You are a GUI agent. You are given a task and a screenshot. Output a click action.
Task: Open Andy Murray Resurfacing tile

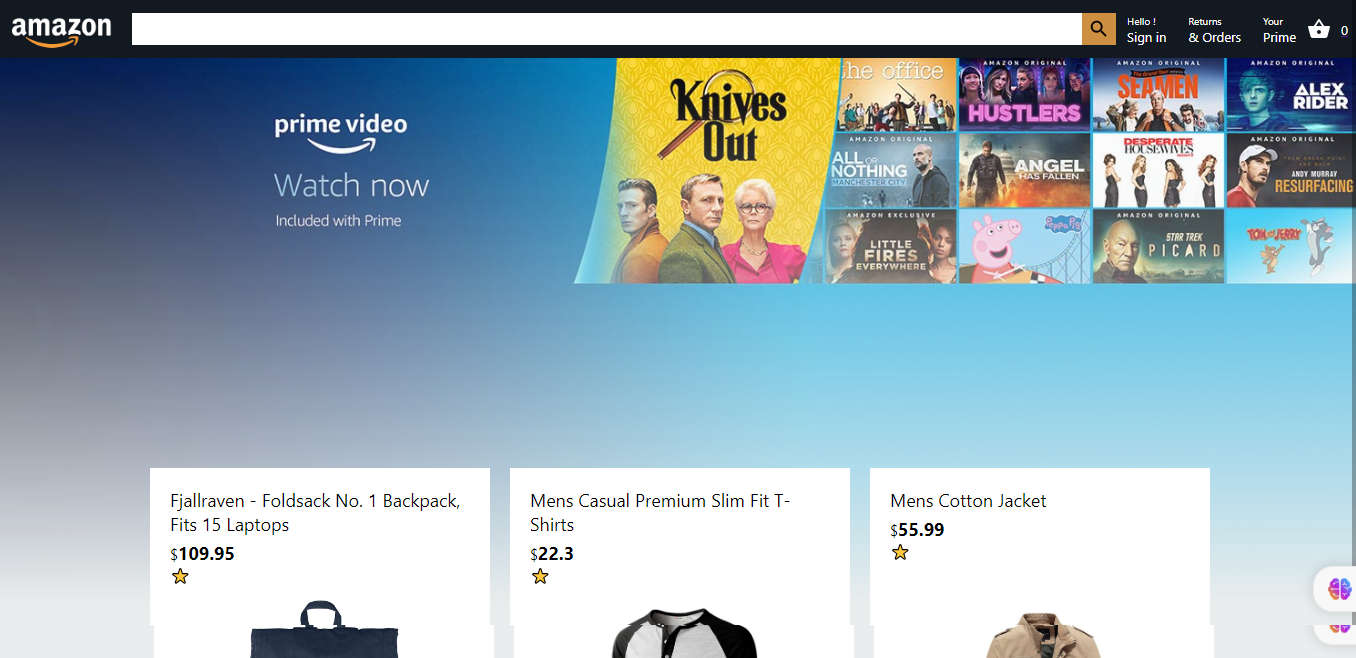1291,170
